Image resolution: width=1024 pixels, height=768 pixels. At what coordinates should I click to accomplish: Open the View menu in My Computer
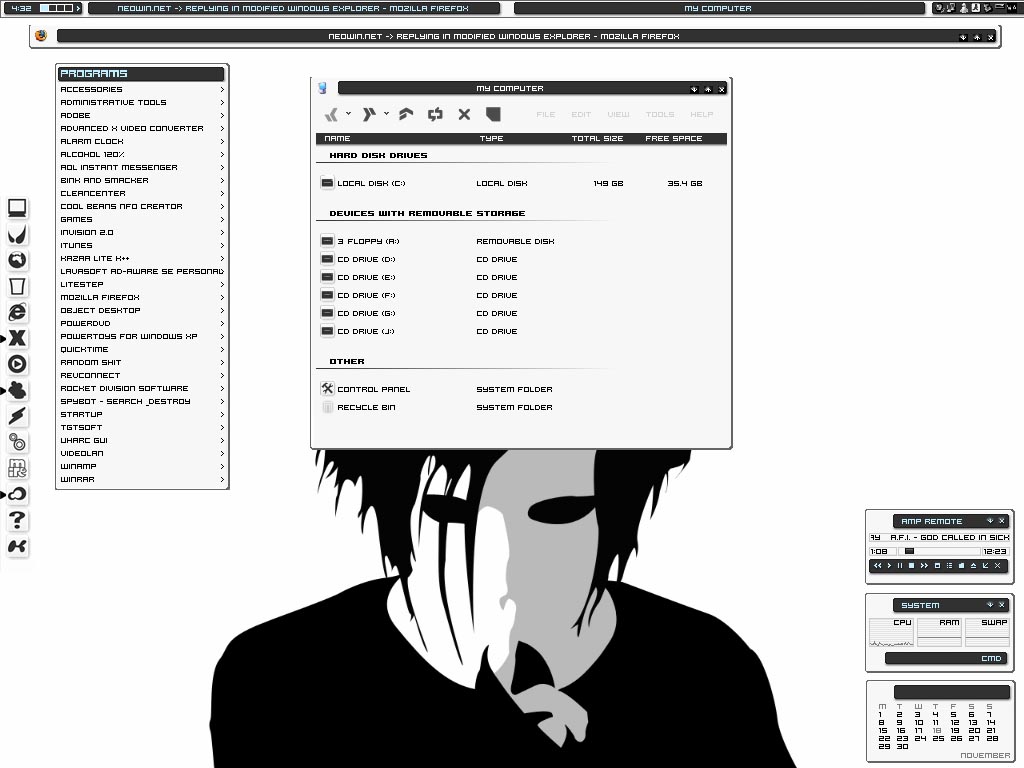[618, 114]
